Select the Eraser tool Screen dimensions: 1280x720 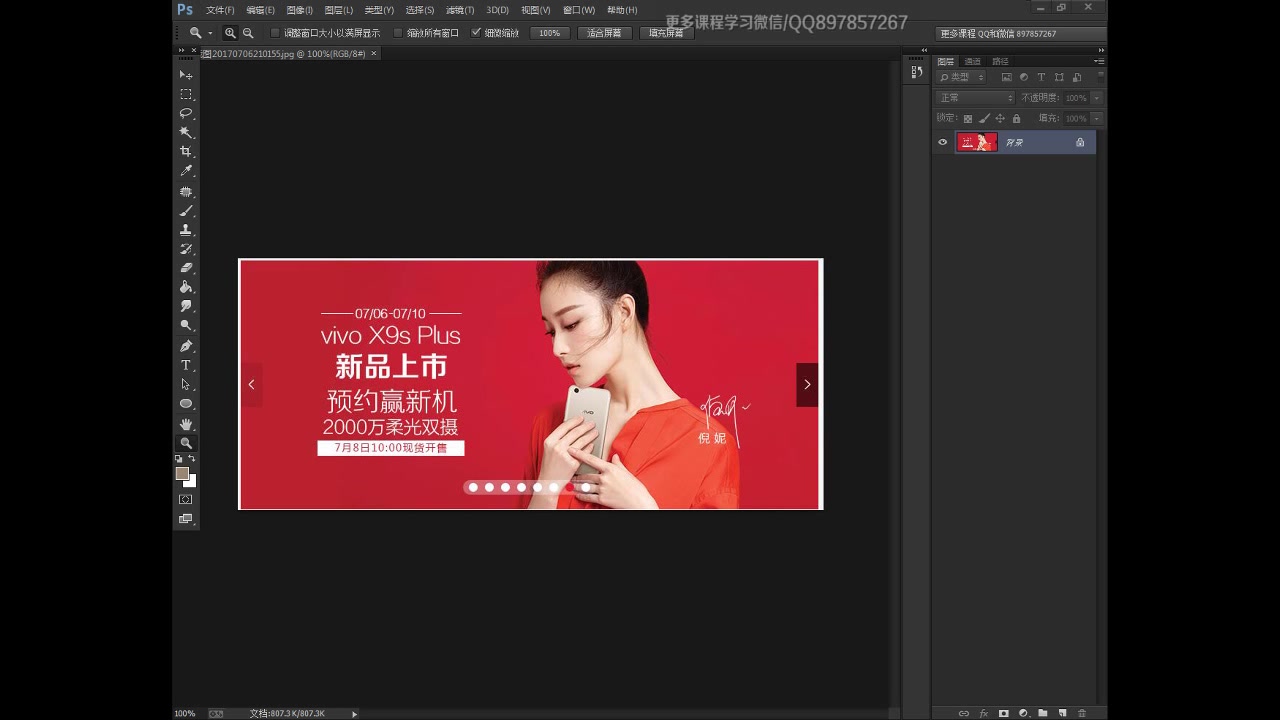click(x=186, y=268)
